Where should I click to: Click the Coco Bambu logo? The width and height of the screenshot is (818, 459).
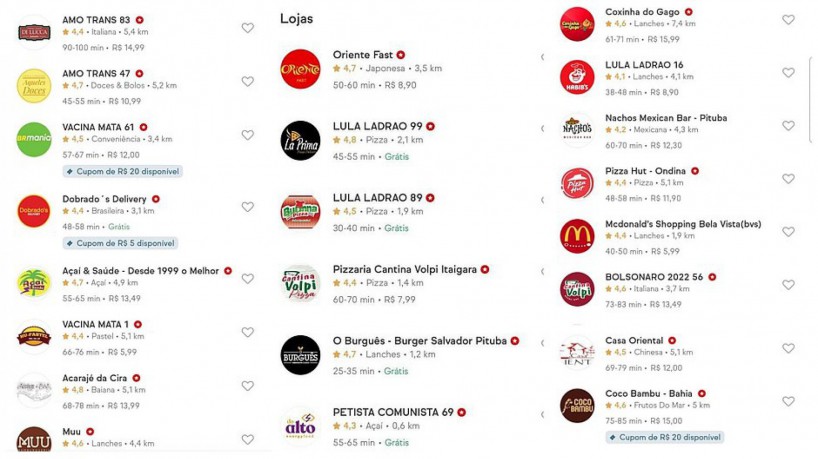click(577, 405)
